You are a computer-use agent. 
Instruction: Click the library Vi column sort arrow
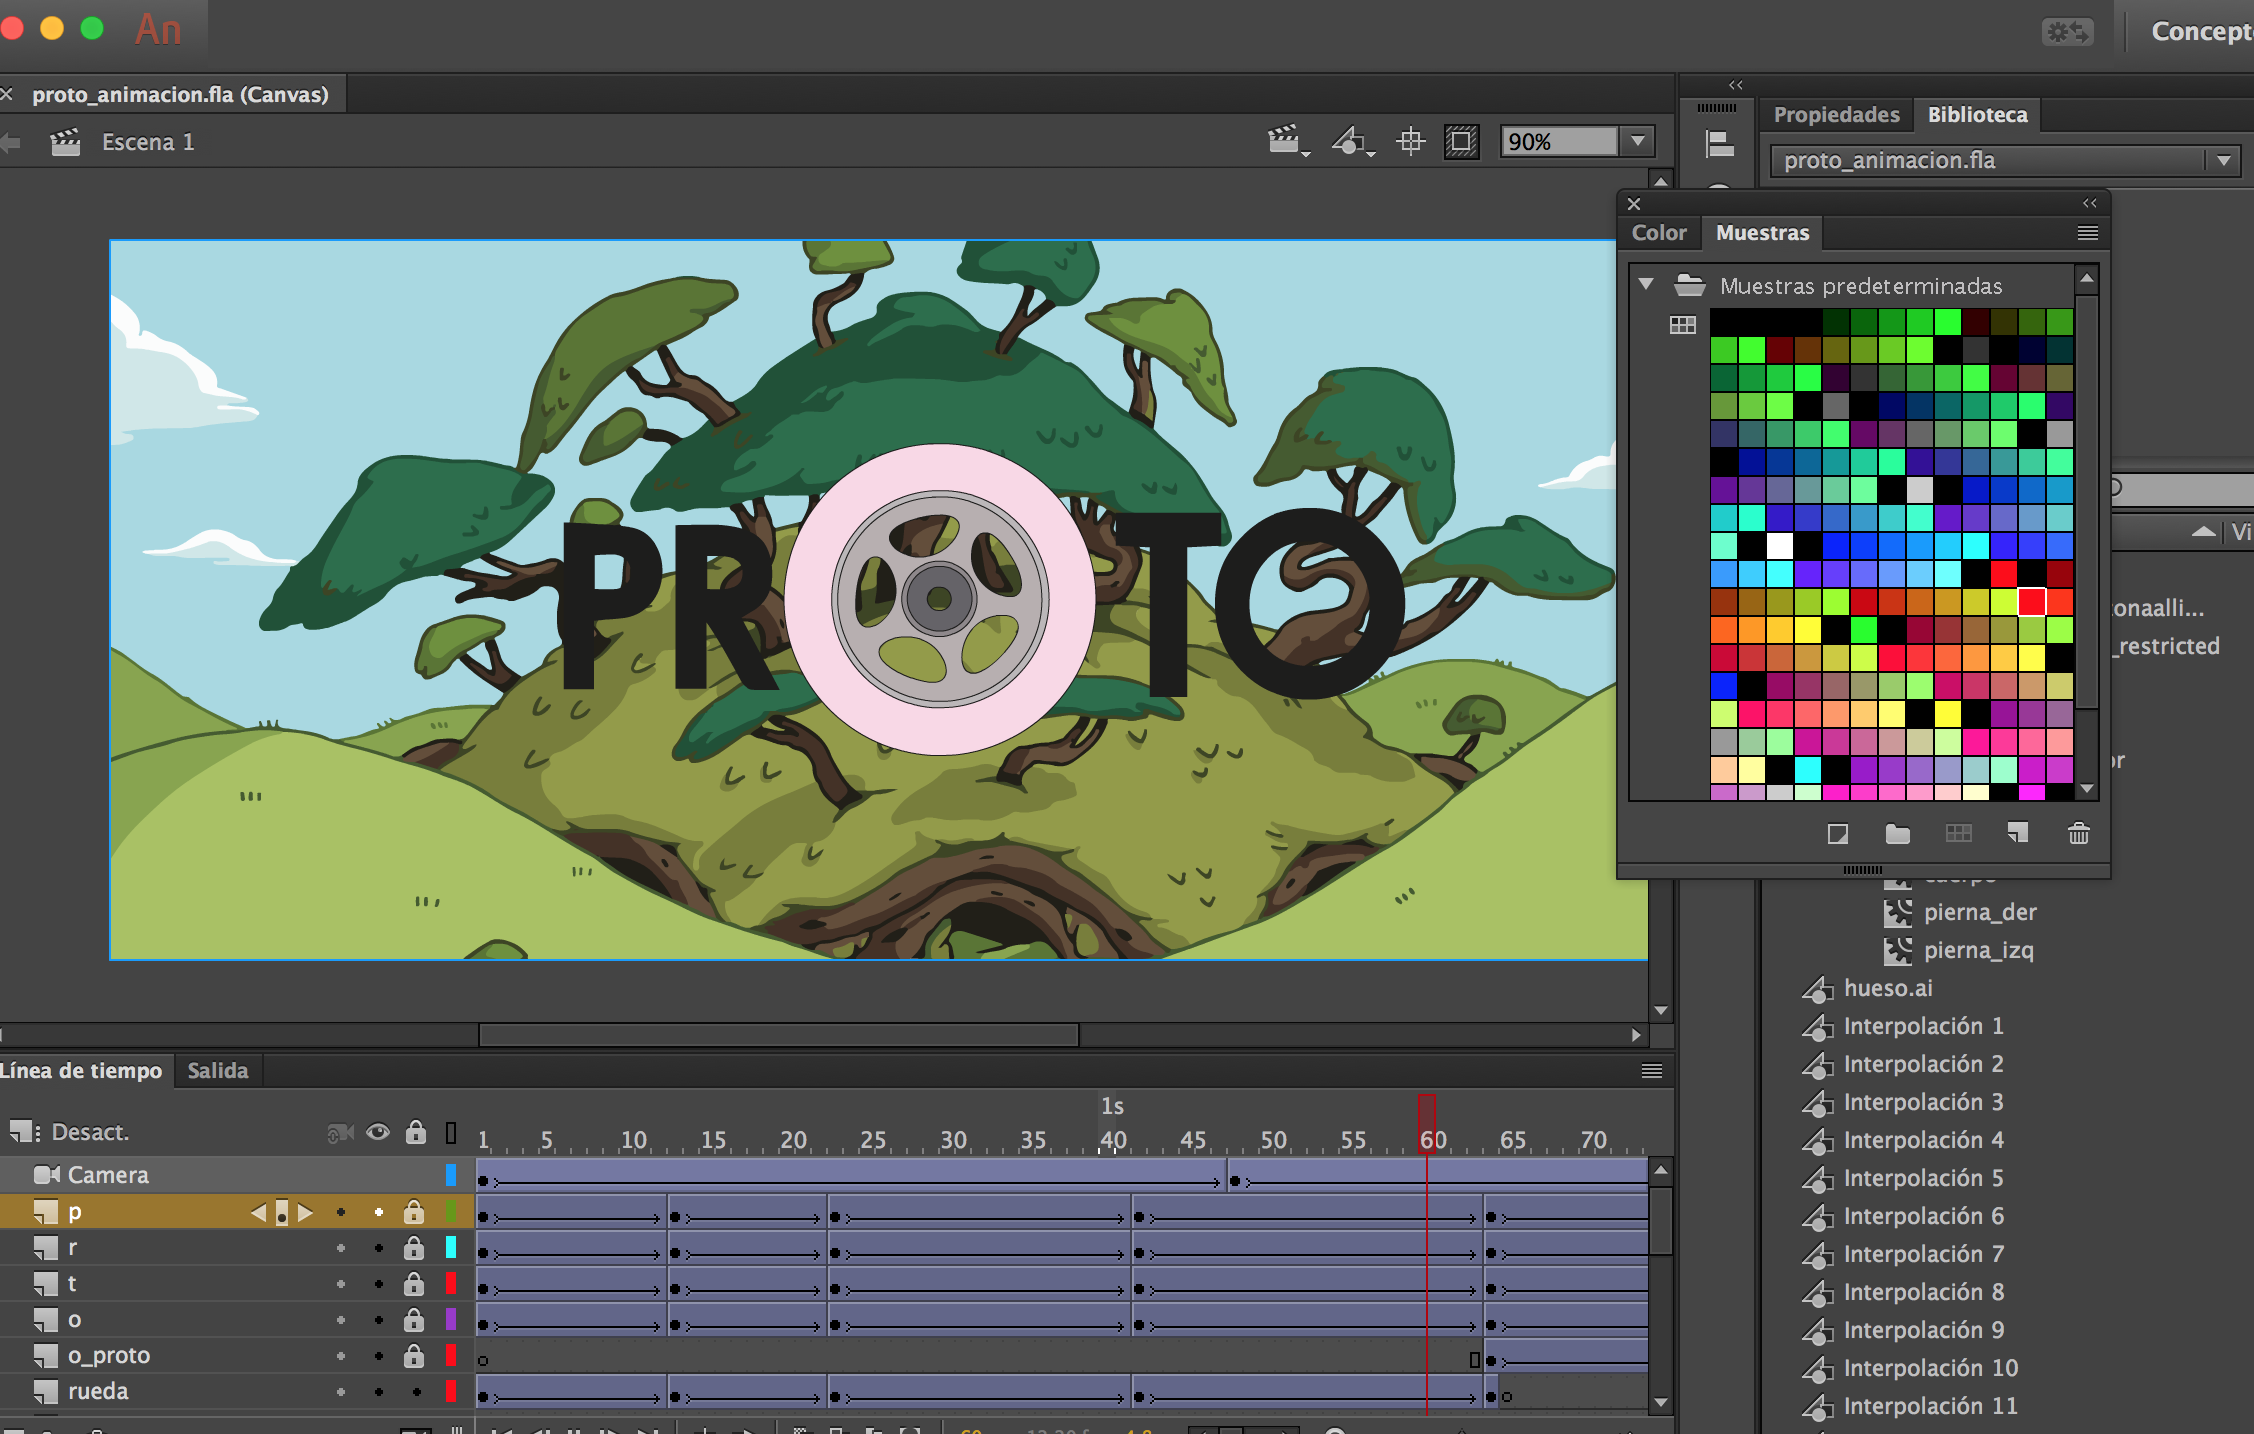[x=2204, y=532]
